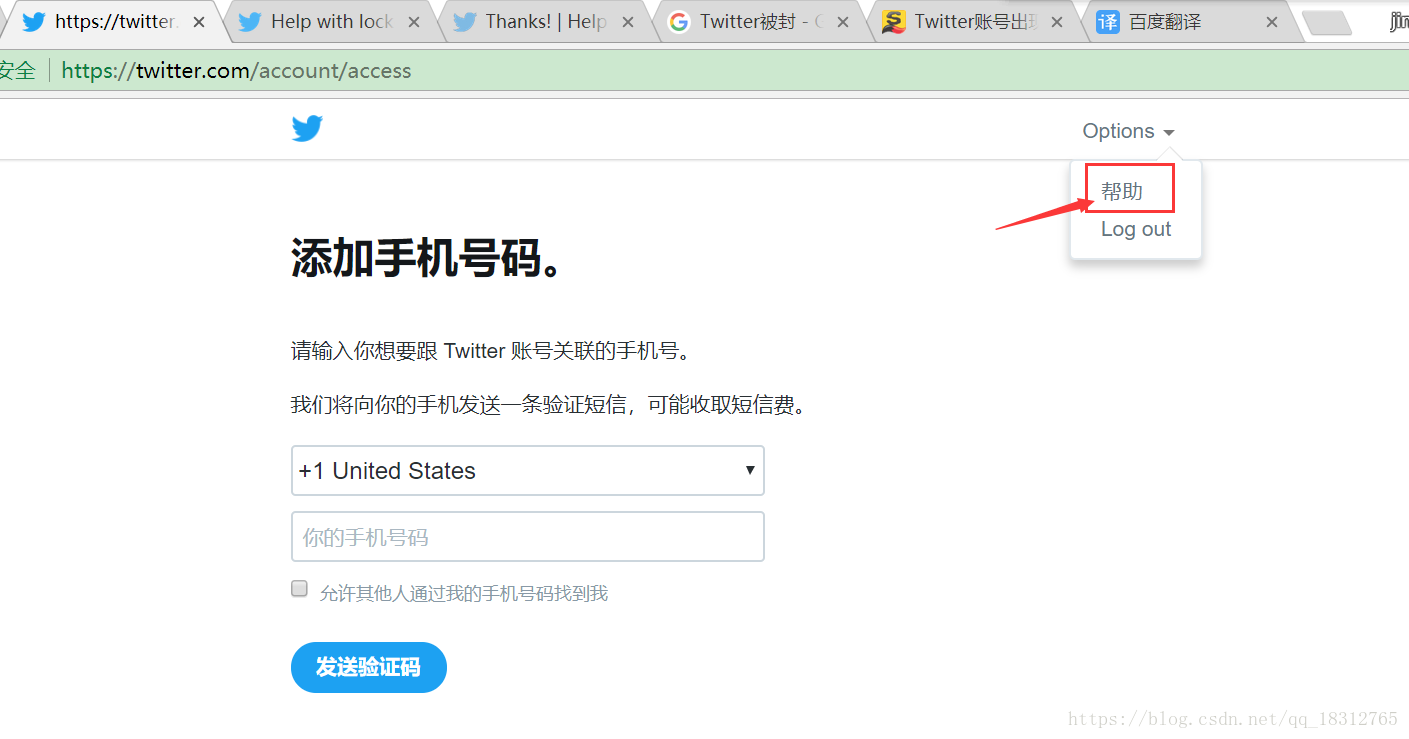Viewport: 1409px width, 739px height.
Task: Select 帮助 from the Options menu
Action: click(1122, 191)
